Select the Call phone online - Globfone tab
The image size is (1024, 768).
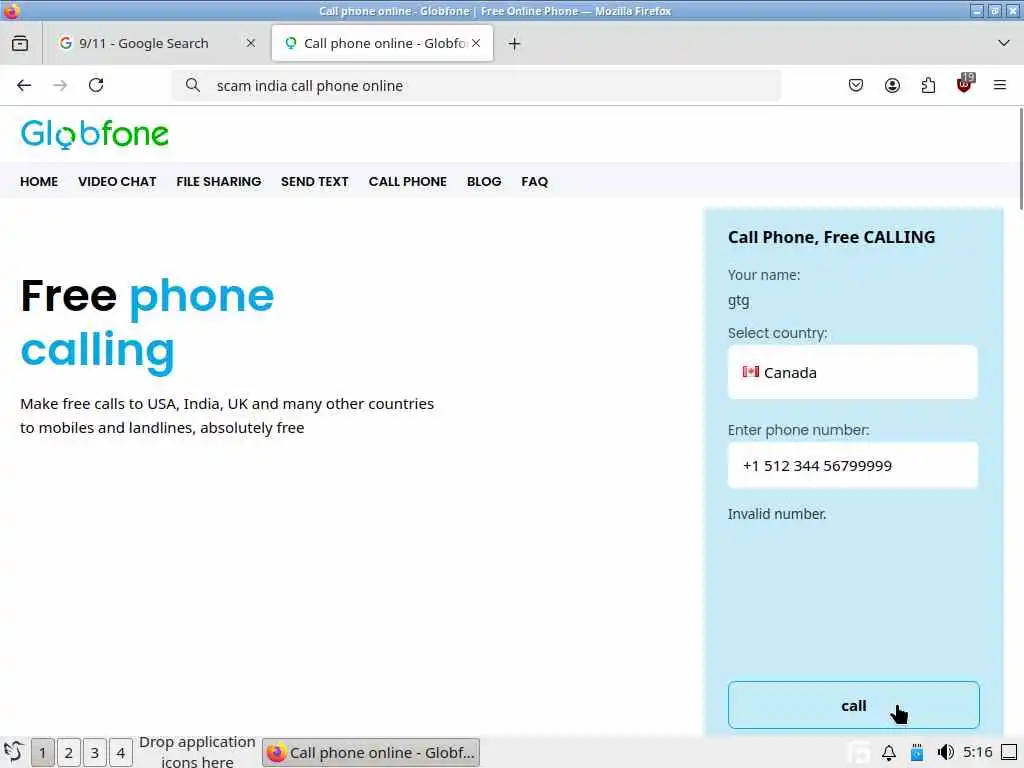pyautogui.click(x=382, y=44)
